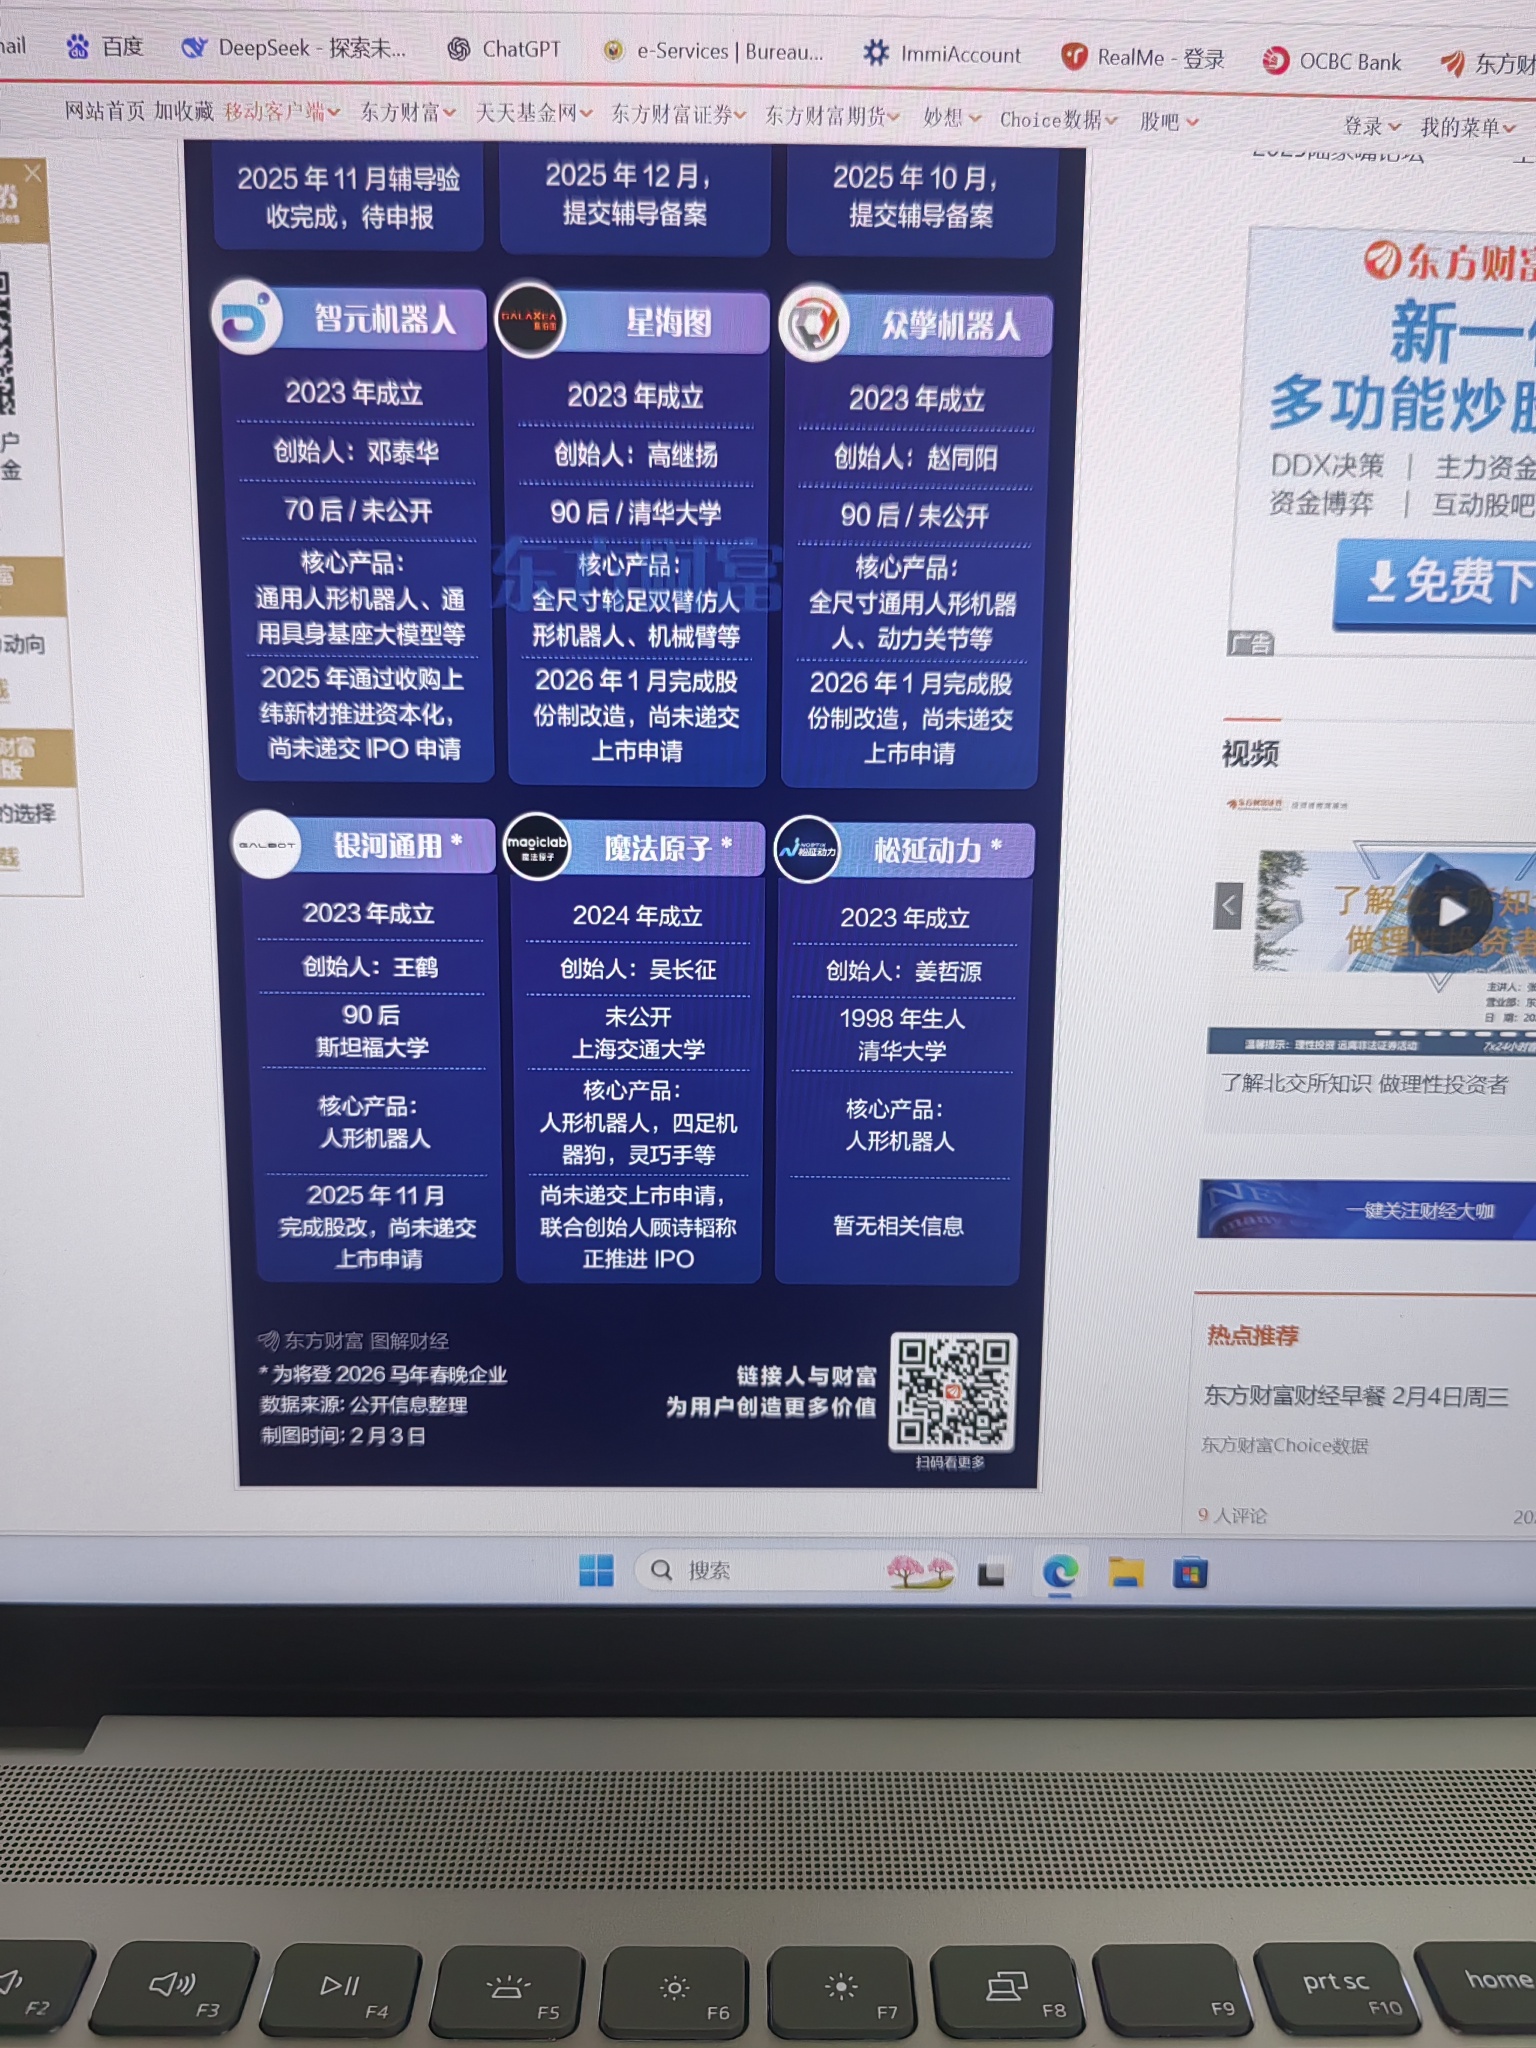The height and width of the screenshot is (2048, 1536).
Task: Go to previous video with left arrow
Action: click(x=1228, y=906)
